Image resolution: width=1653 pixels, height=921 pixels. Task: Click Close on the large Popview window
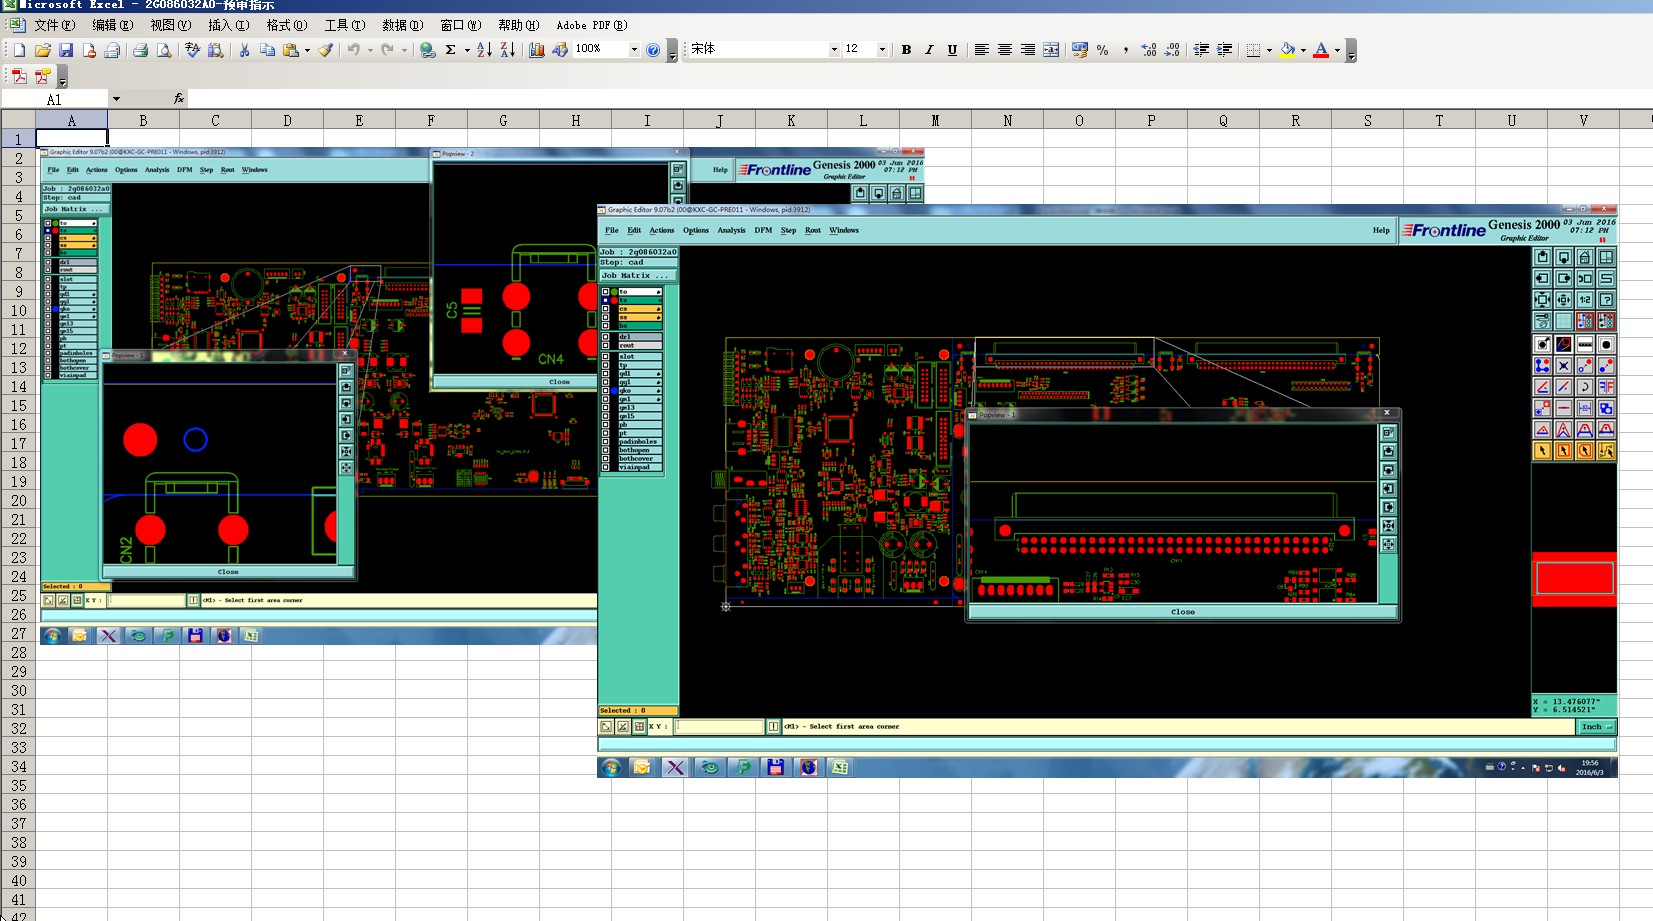1183,612
